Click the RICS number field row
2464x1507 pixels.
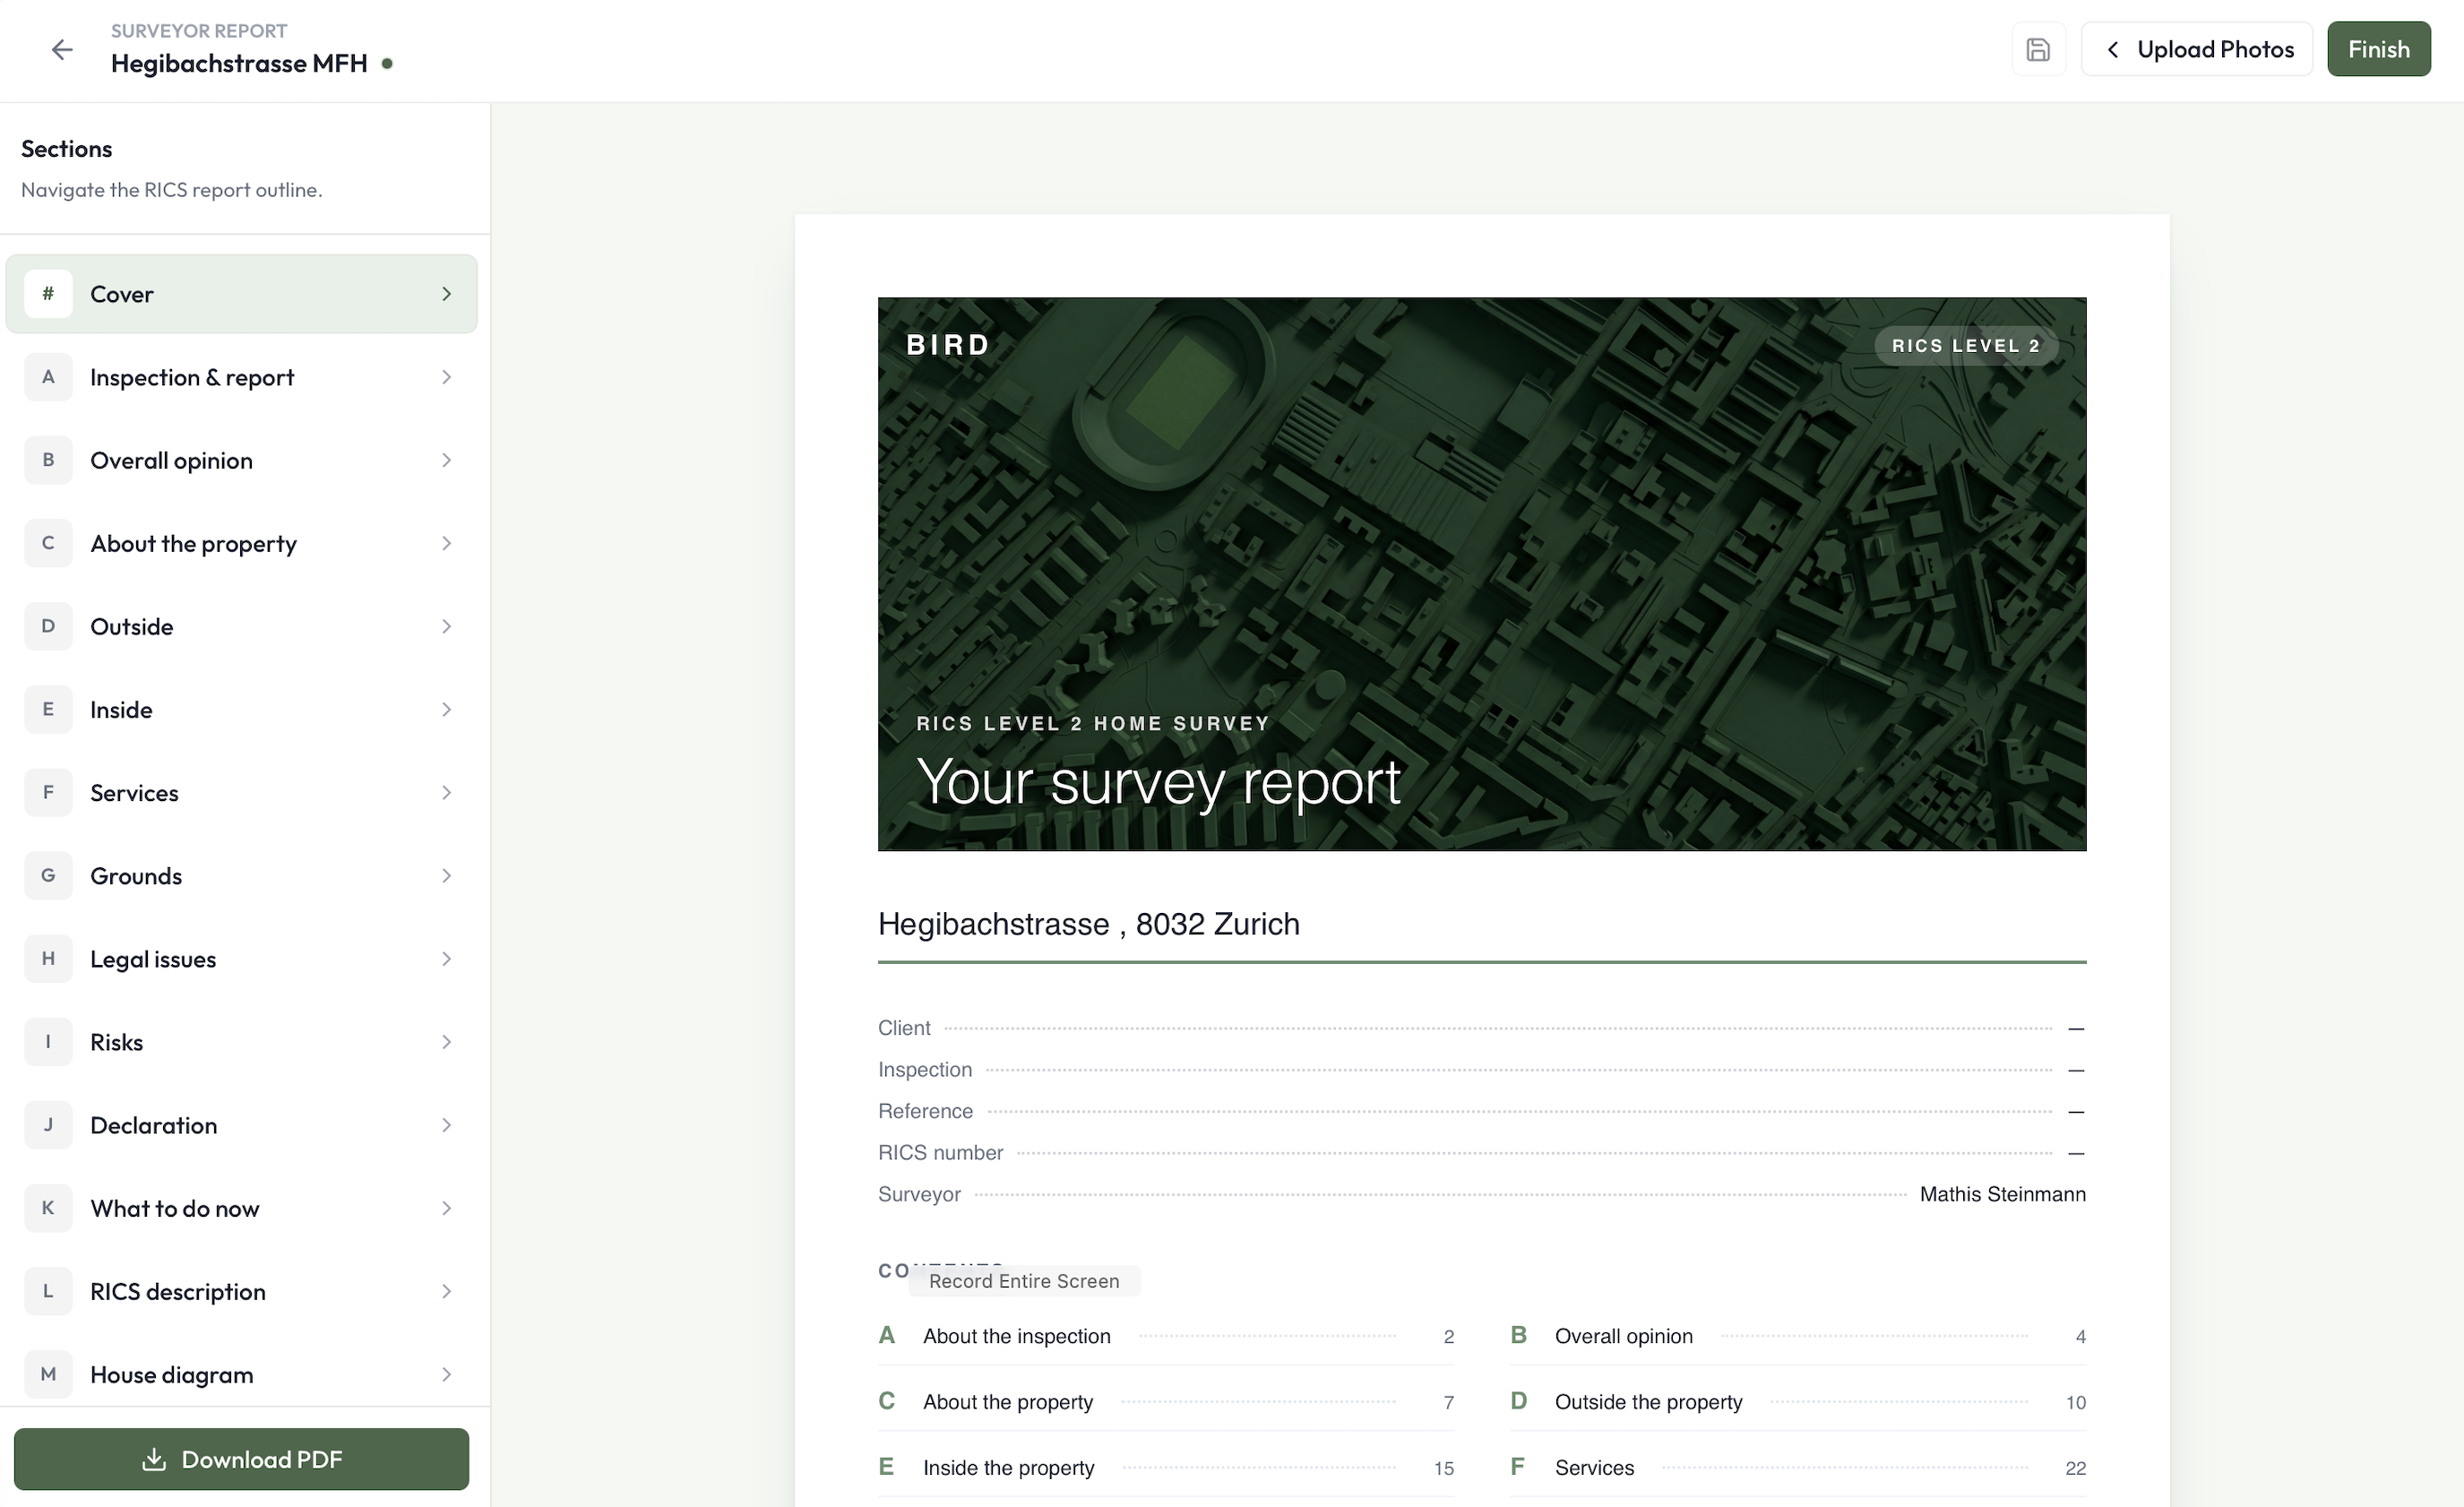1481,1152
